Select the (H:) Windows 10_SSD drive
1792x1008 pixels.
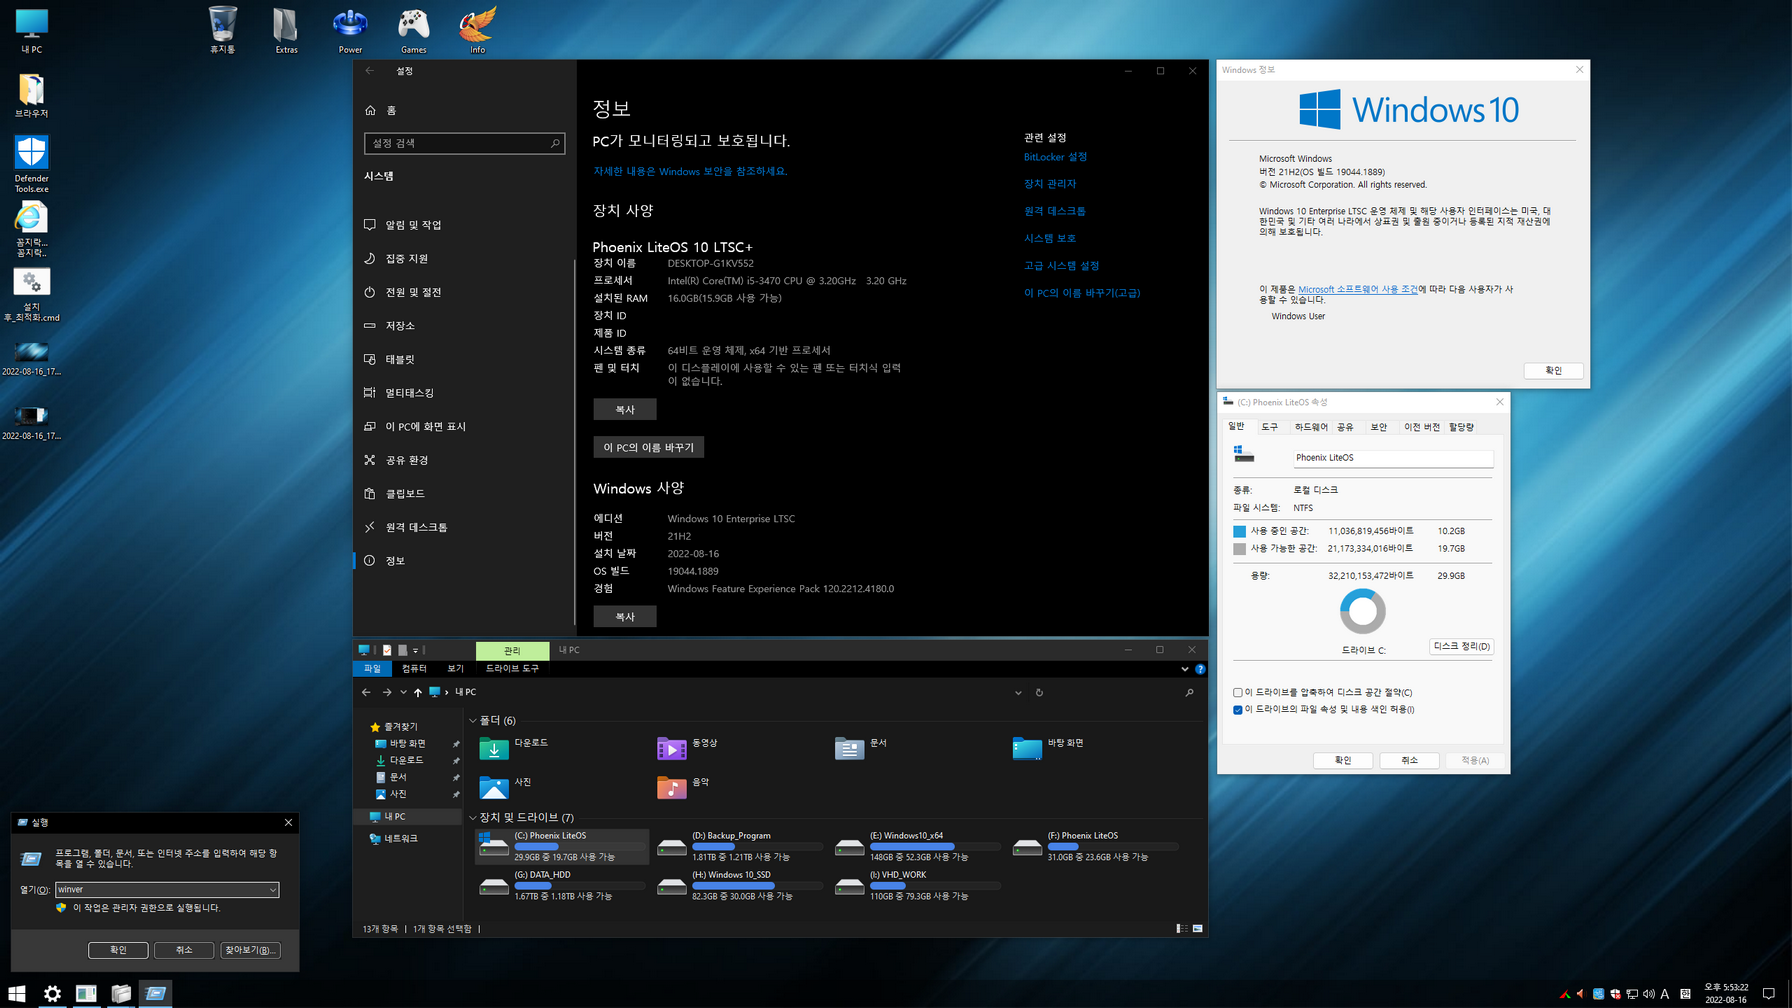(738, 885)
